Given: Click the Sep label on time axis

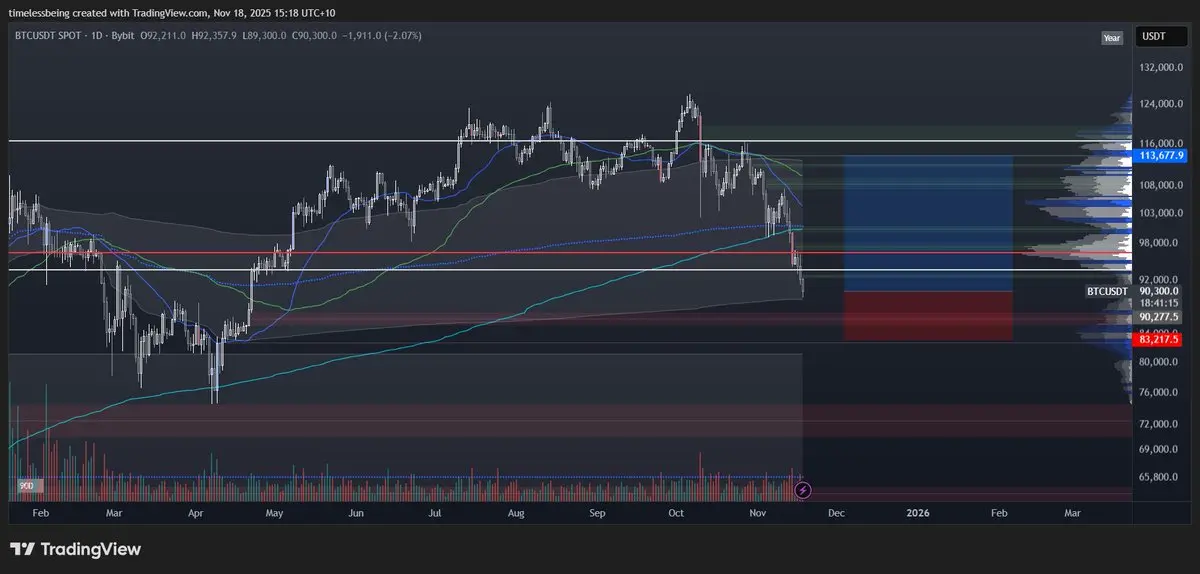Looking at the screenshot, I should [x=597, y=512].
